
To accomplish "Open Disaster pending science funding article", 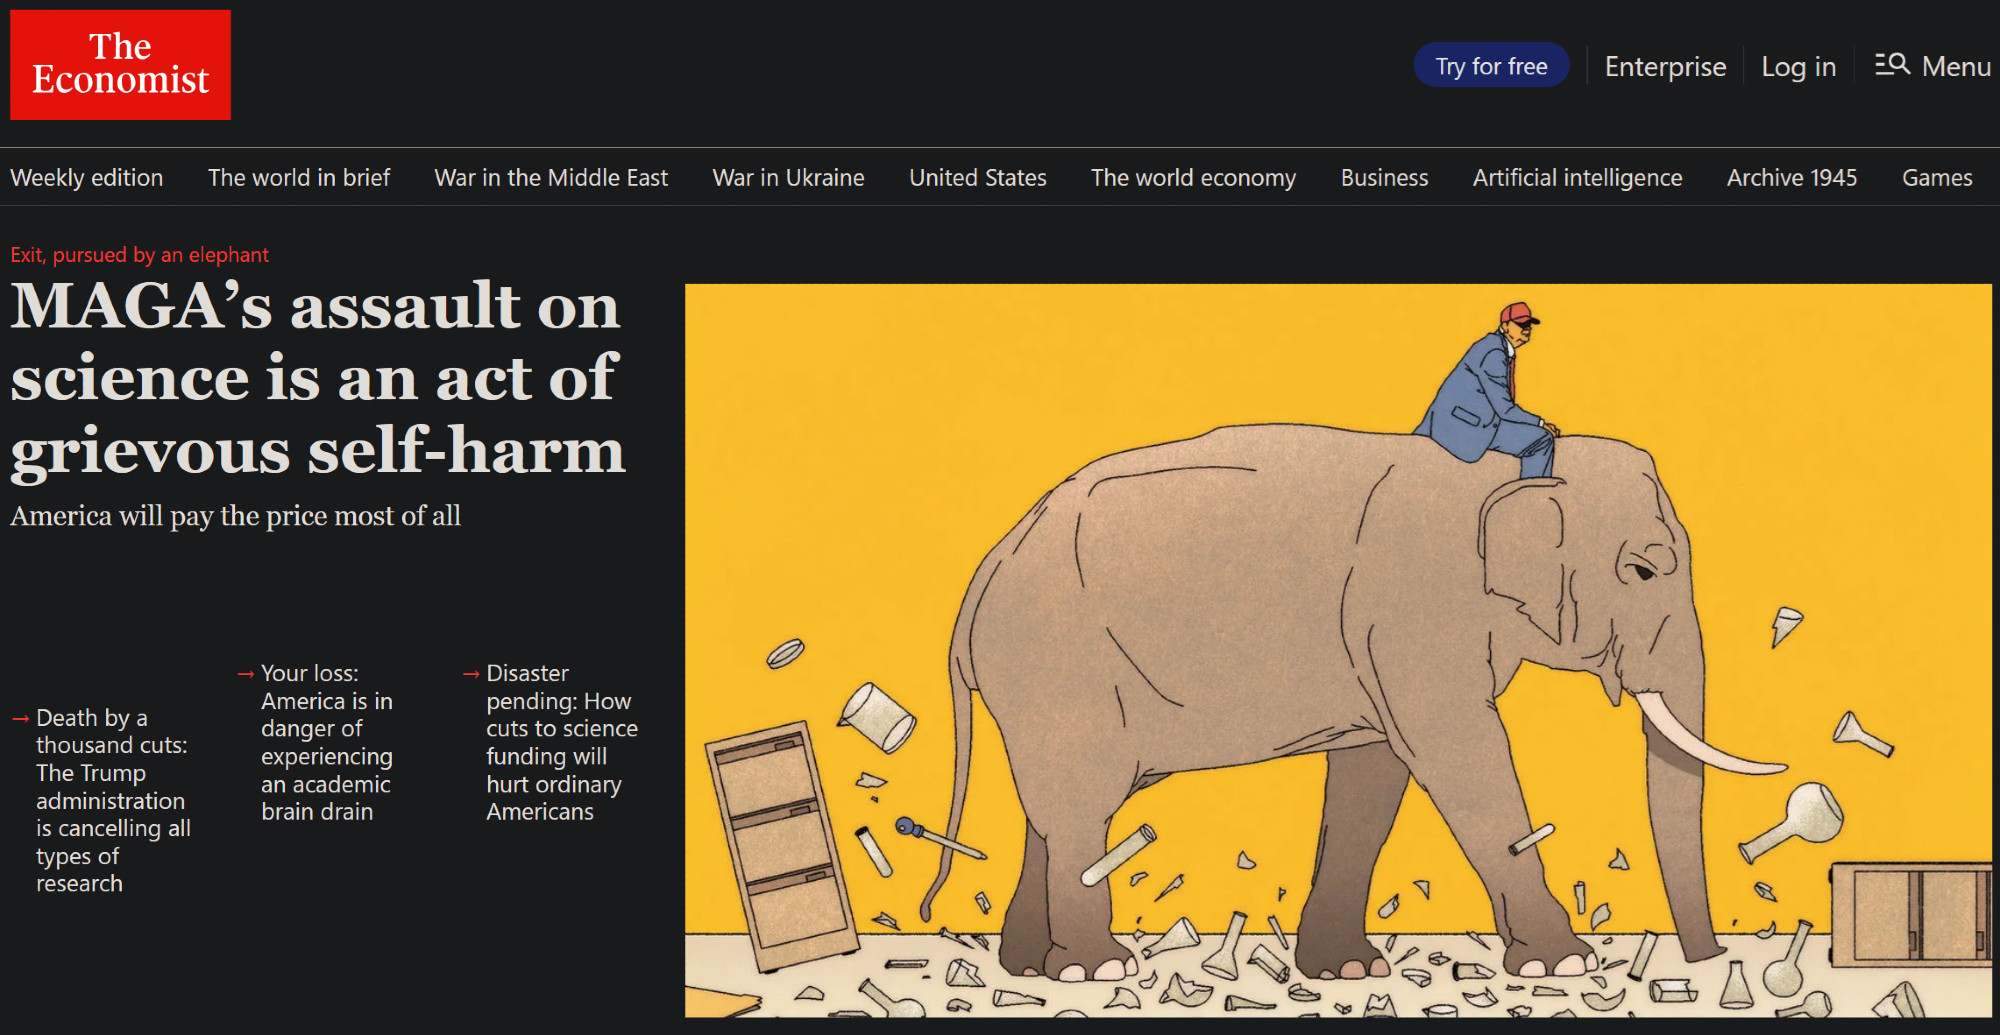I will [561, 742].
